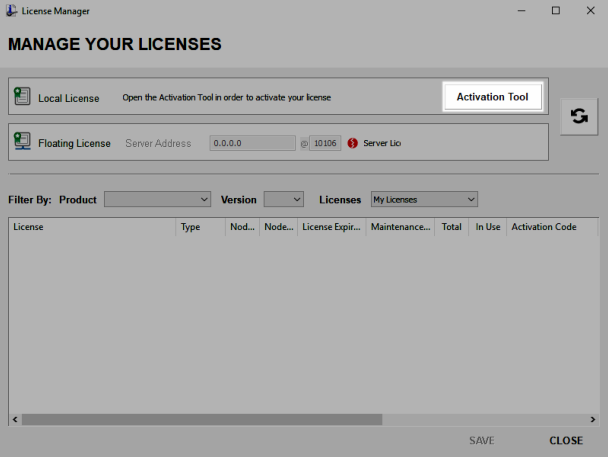Click the Floating License label

[x=74, y=143]
